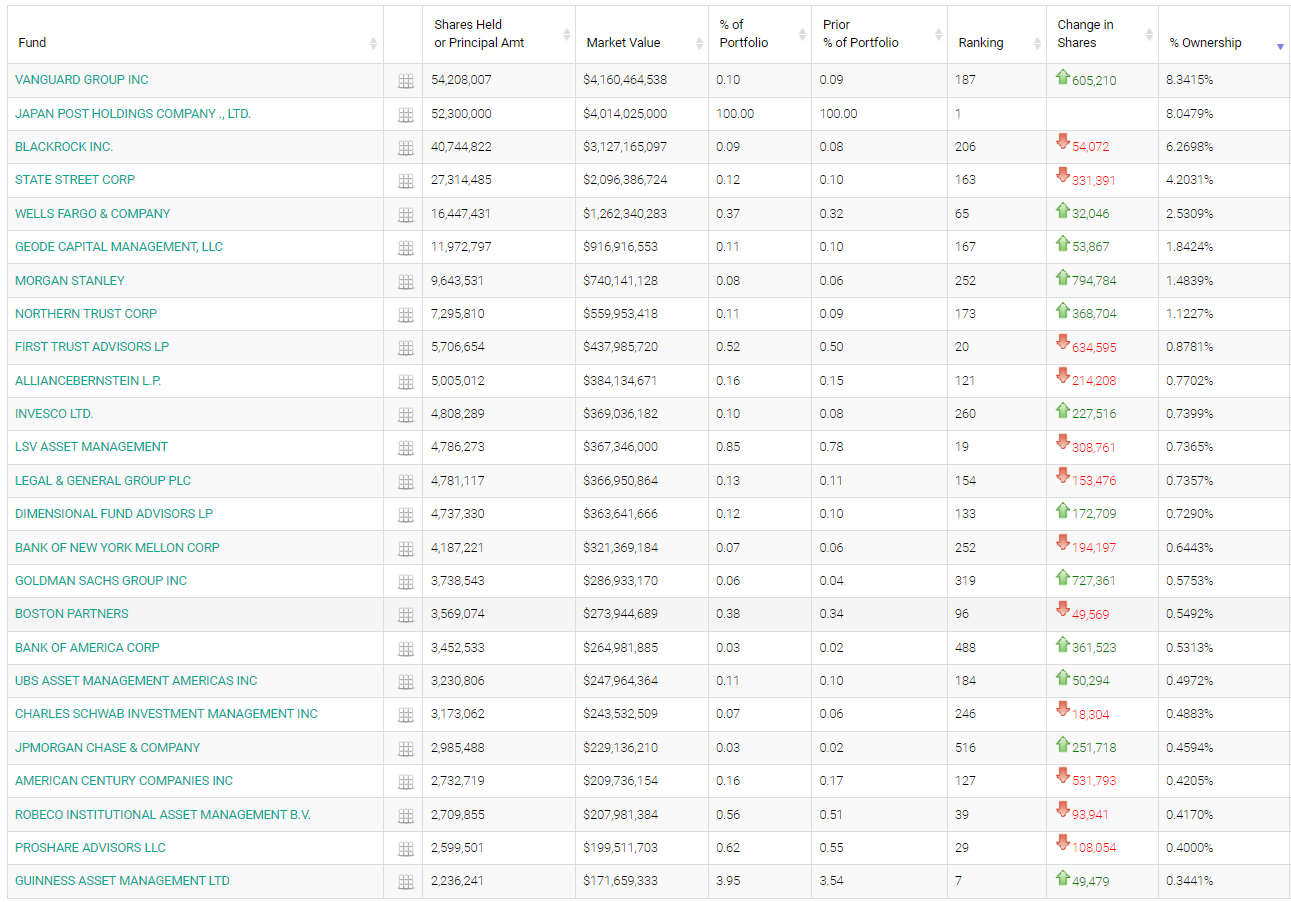Select shares held value 40,744,822
Screen dimensions: 1291x902
pyautogui.click(x=461, y=147)
